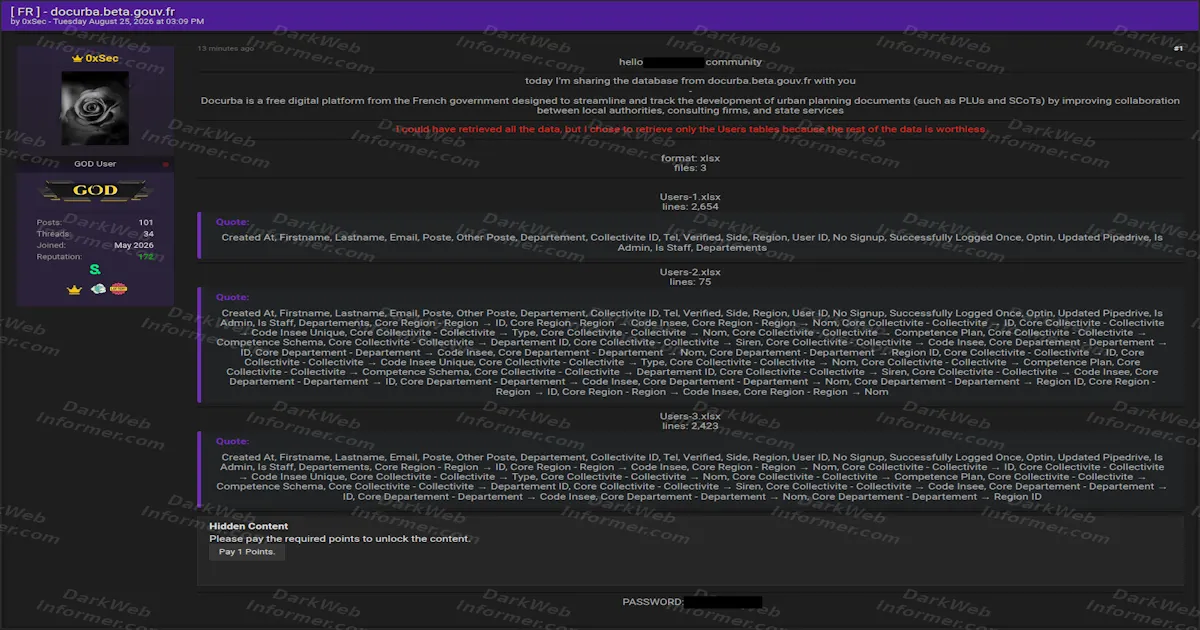Viewport: 1200px width, 630px height.
Task: Click the Hidden Content heading
Action: point(248,526)
